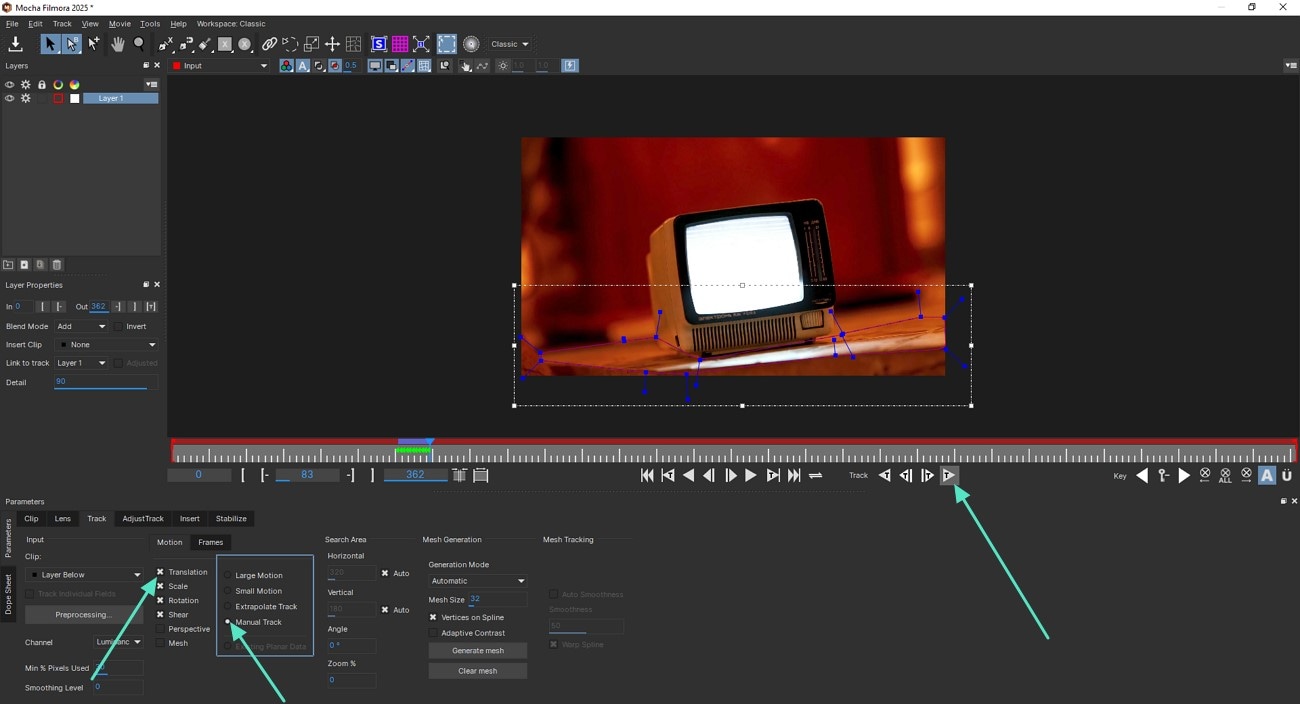Click the Join Layers link icon
This screenshot has width=1300, height=704.
click(x=269, y=44)
